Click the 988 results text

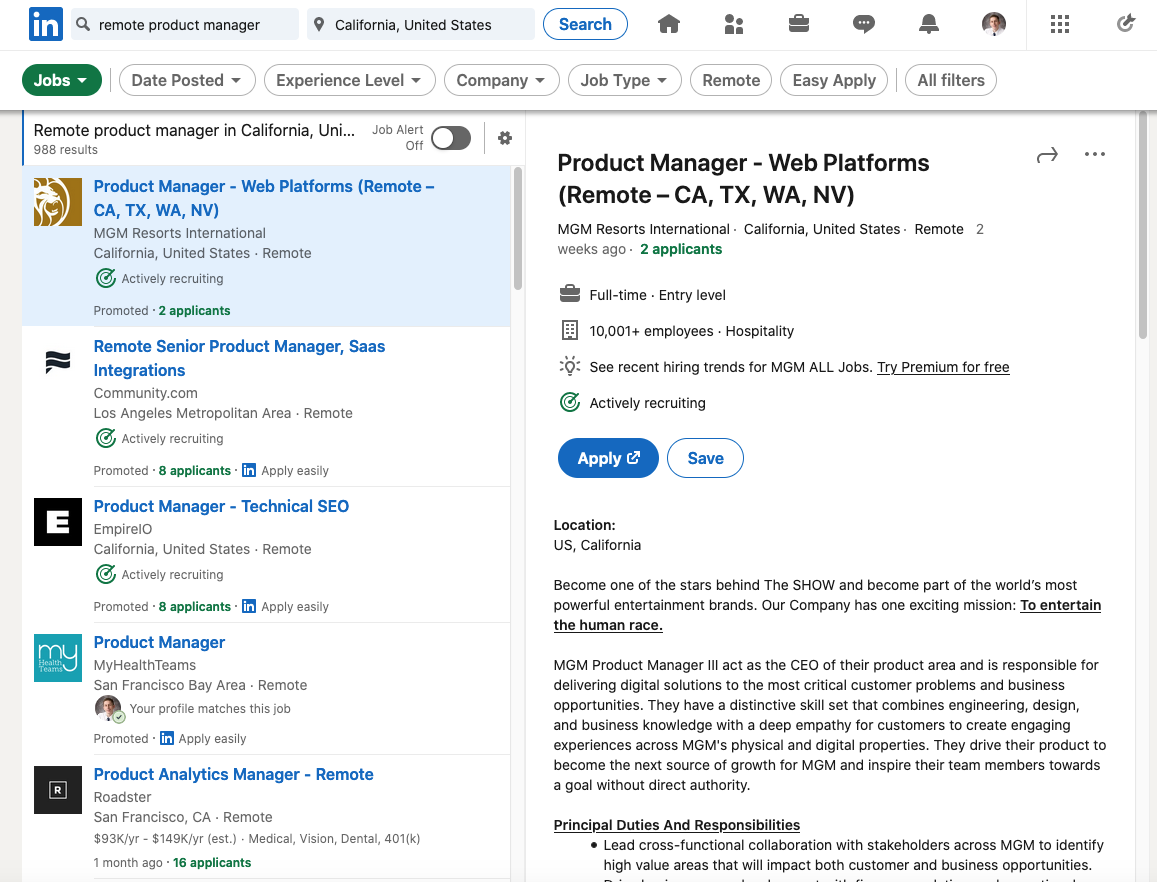click(66, 149)
